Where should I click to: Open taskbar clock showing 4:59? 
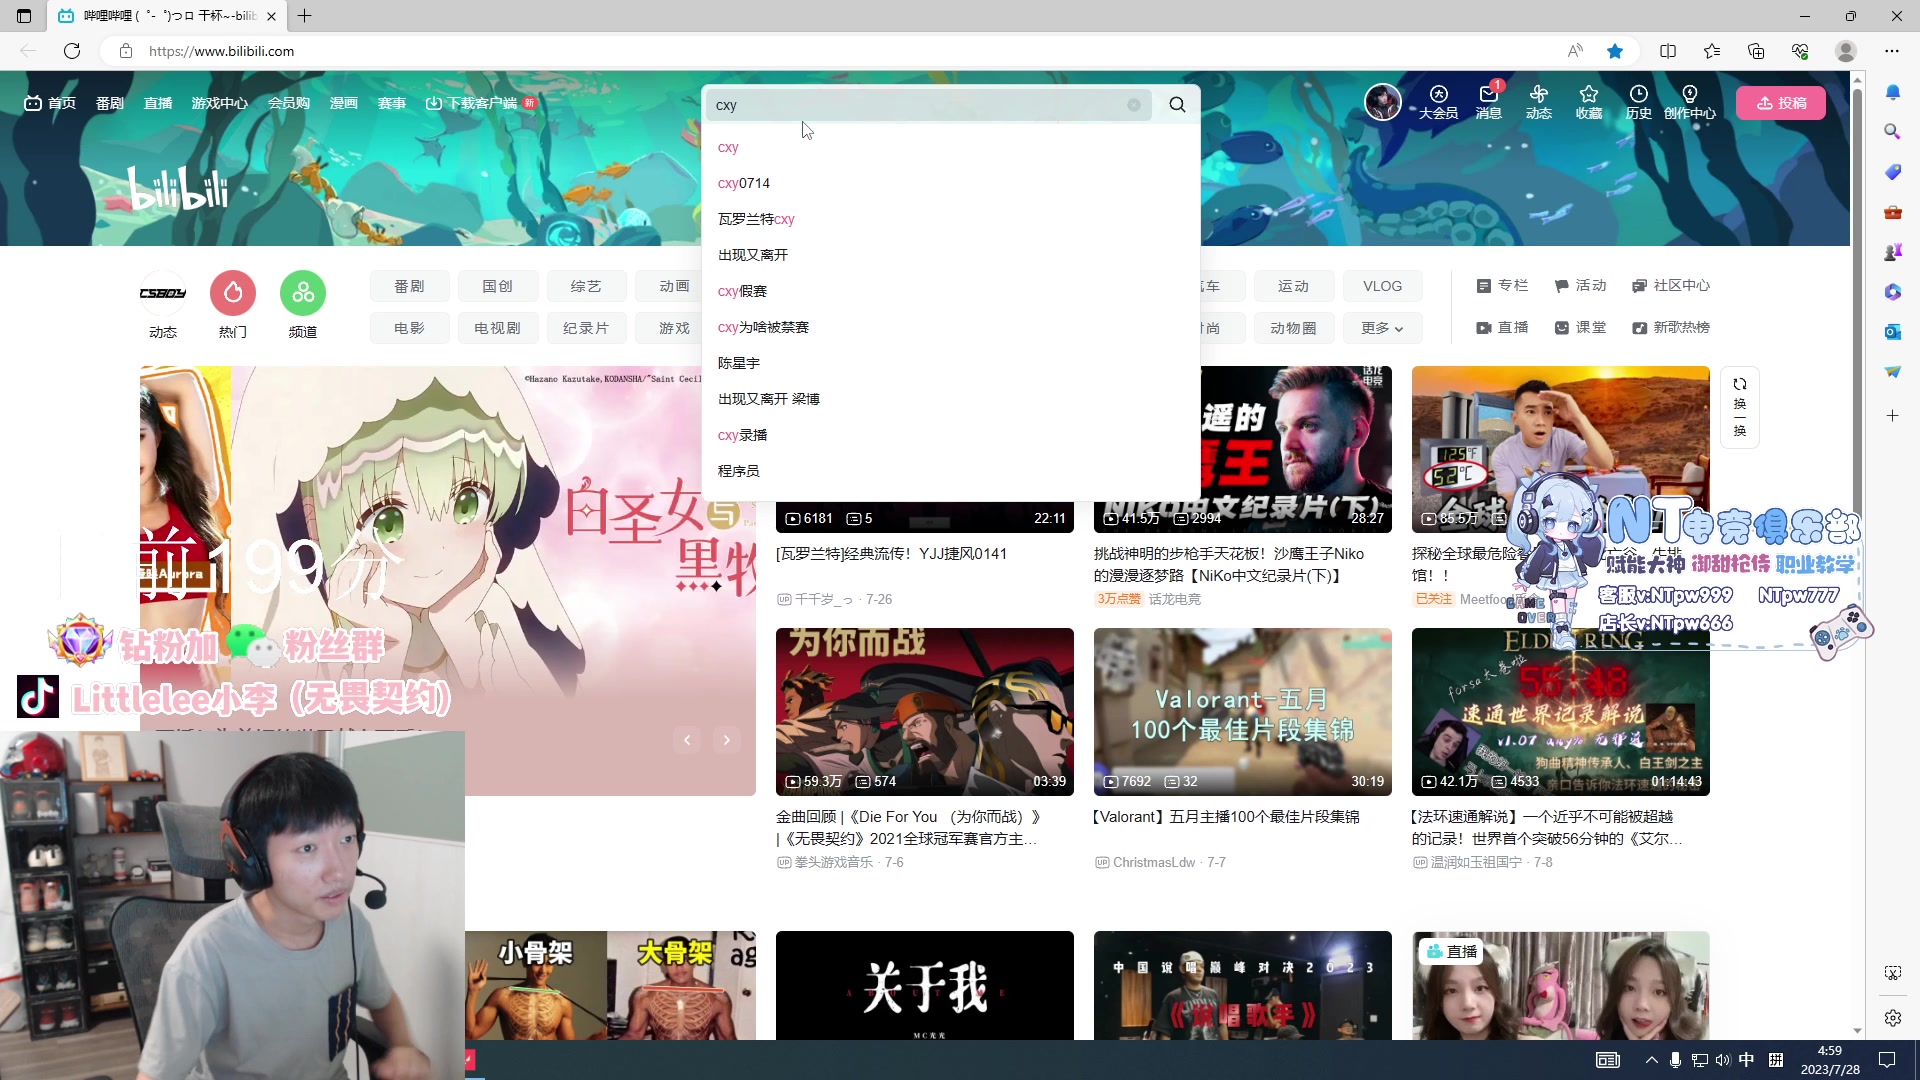click(x=1830, y=1060)
